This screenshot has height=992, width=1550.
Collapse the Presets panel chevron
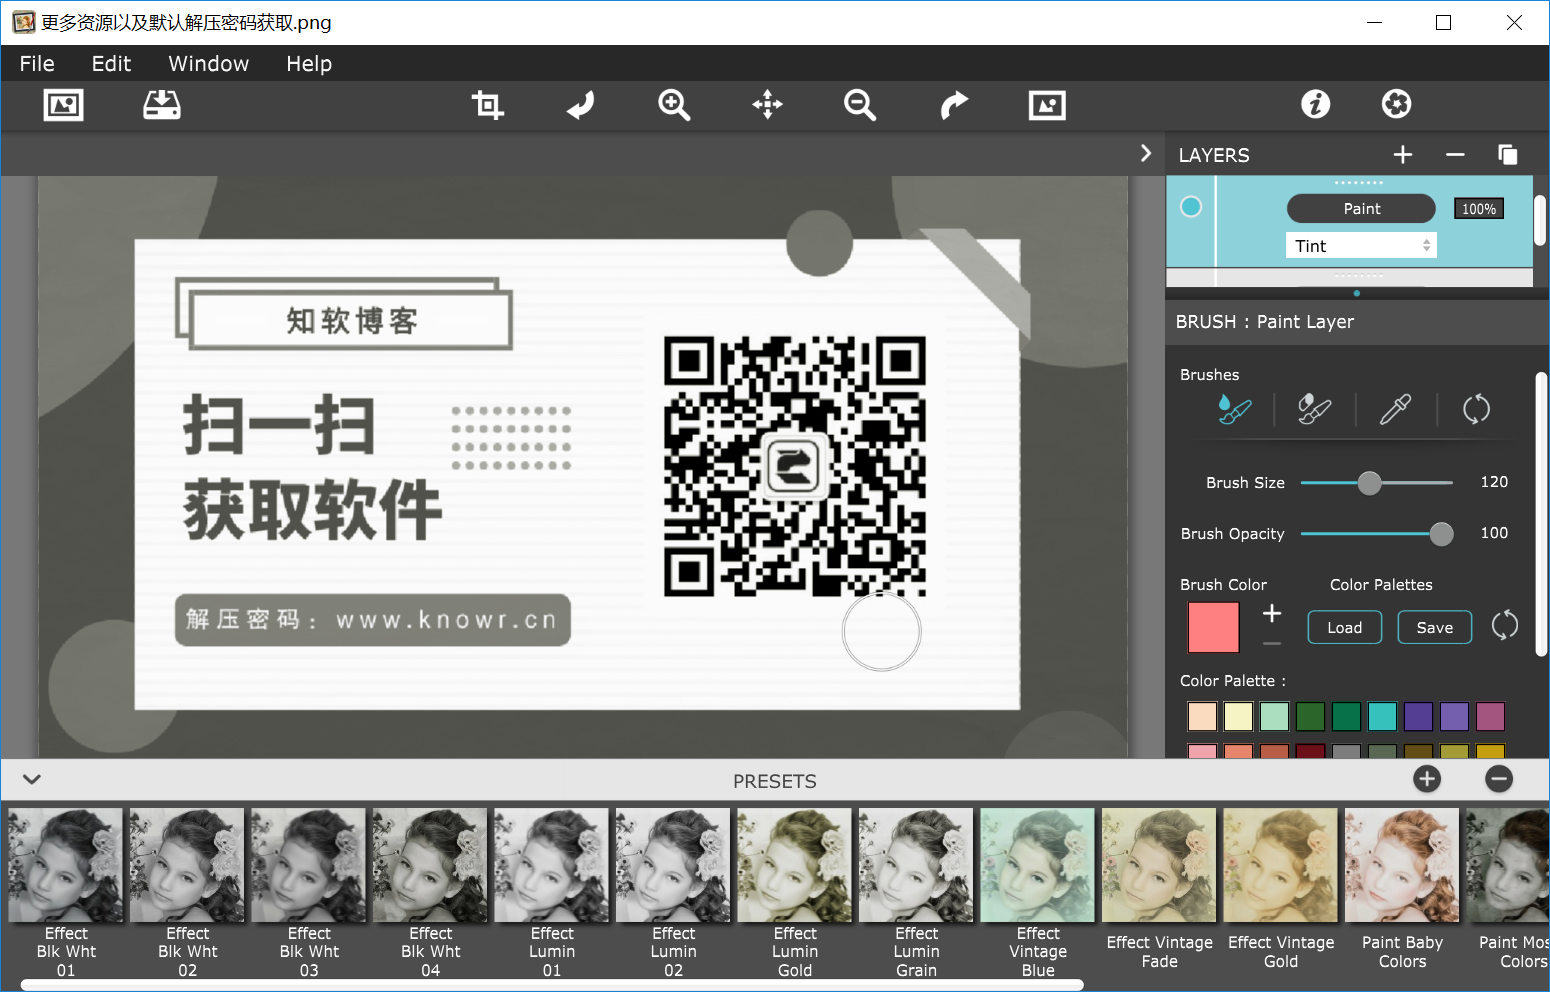point(32,779)
